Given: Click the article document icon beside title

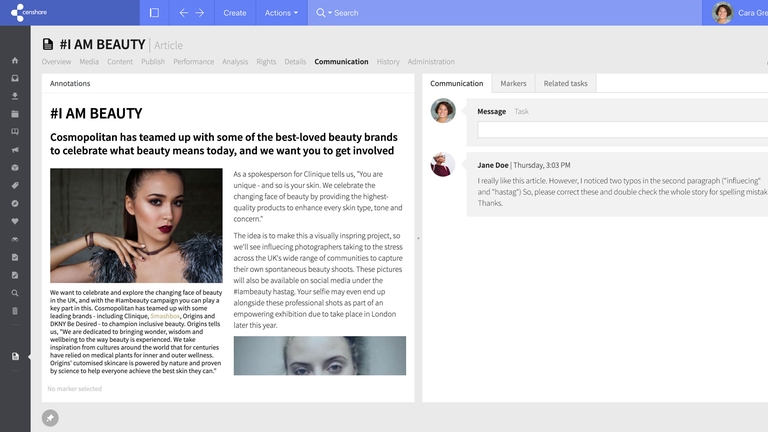Looking at the screenshot, I should coord(48,45).
